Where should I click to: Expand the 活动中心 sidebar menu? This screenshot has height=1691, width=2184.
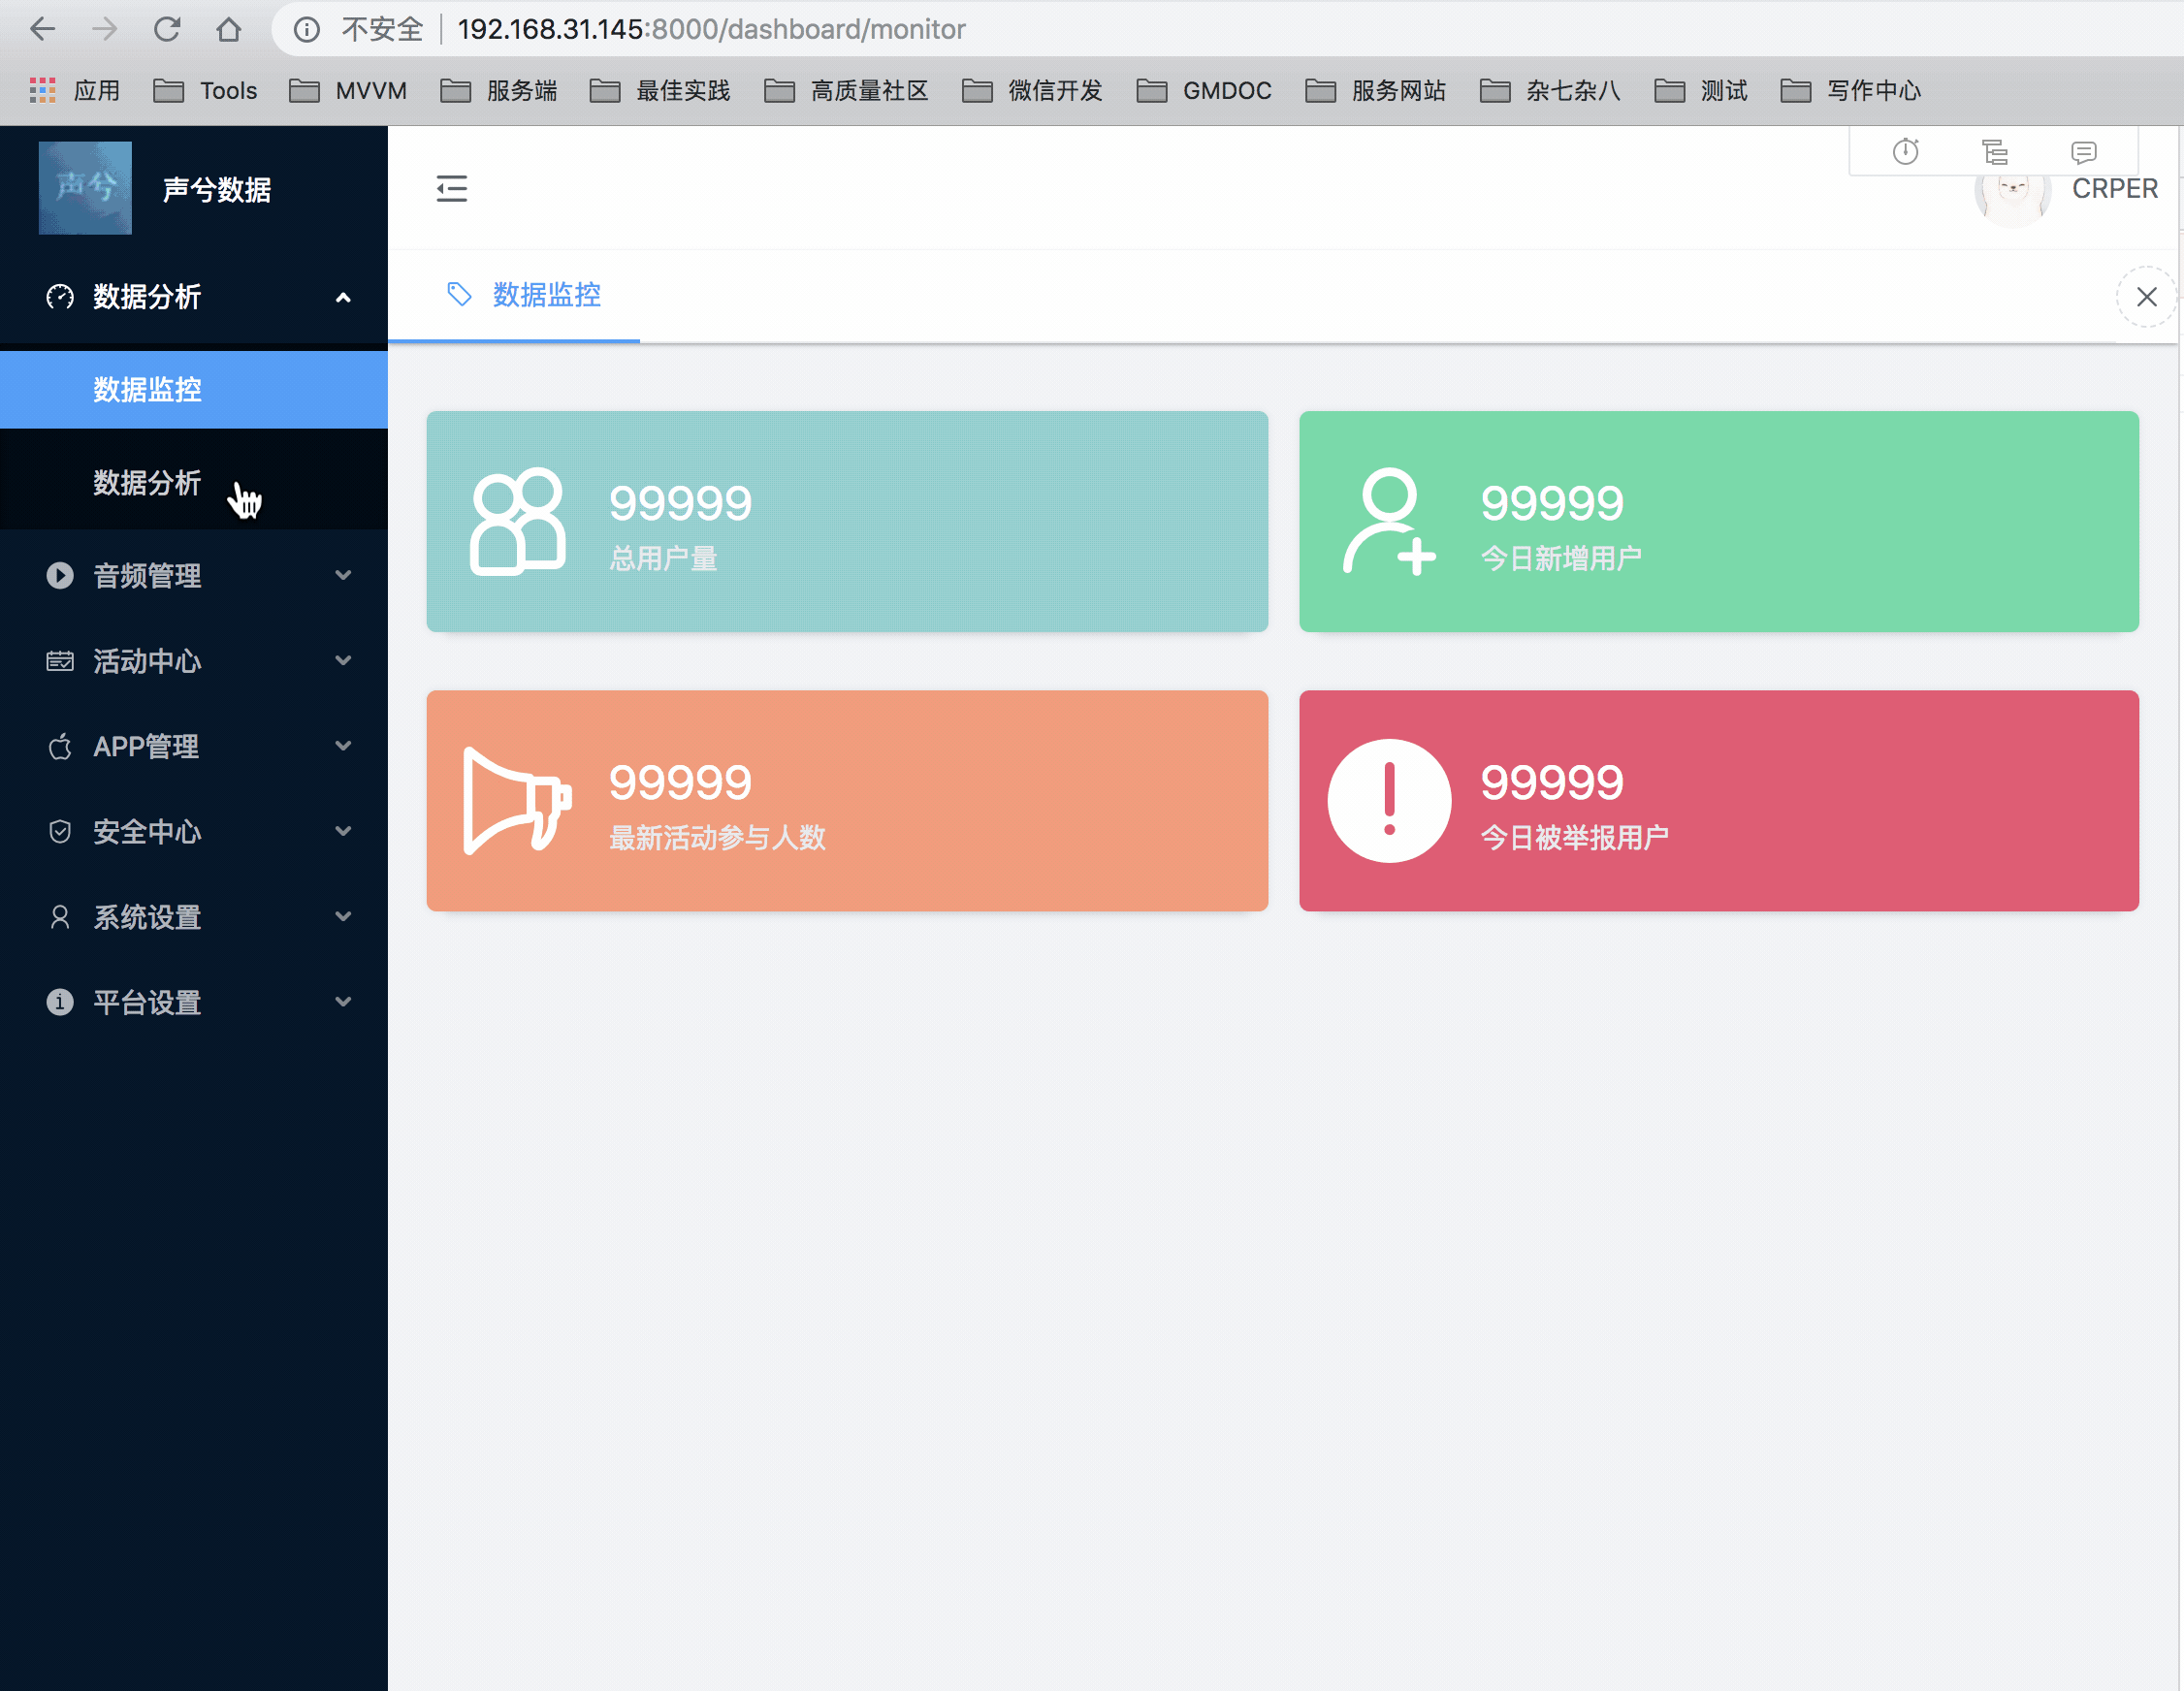pyautogui.click(x=343, y=660)
